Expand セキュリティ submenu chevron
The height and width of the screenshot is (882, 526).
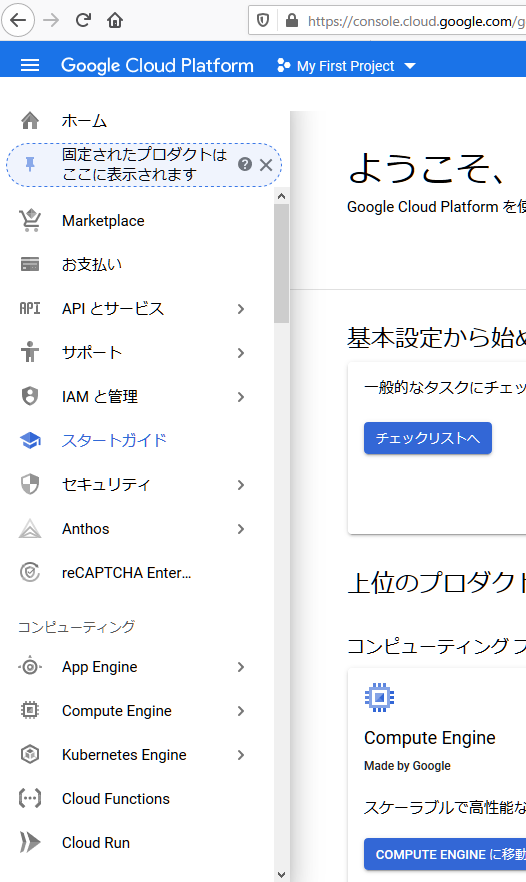tap(241, 485)
